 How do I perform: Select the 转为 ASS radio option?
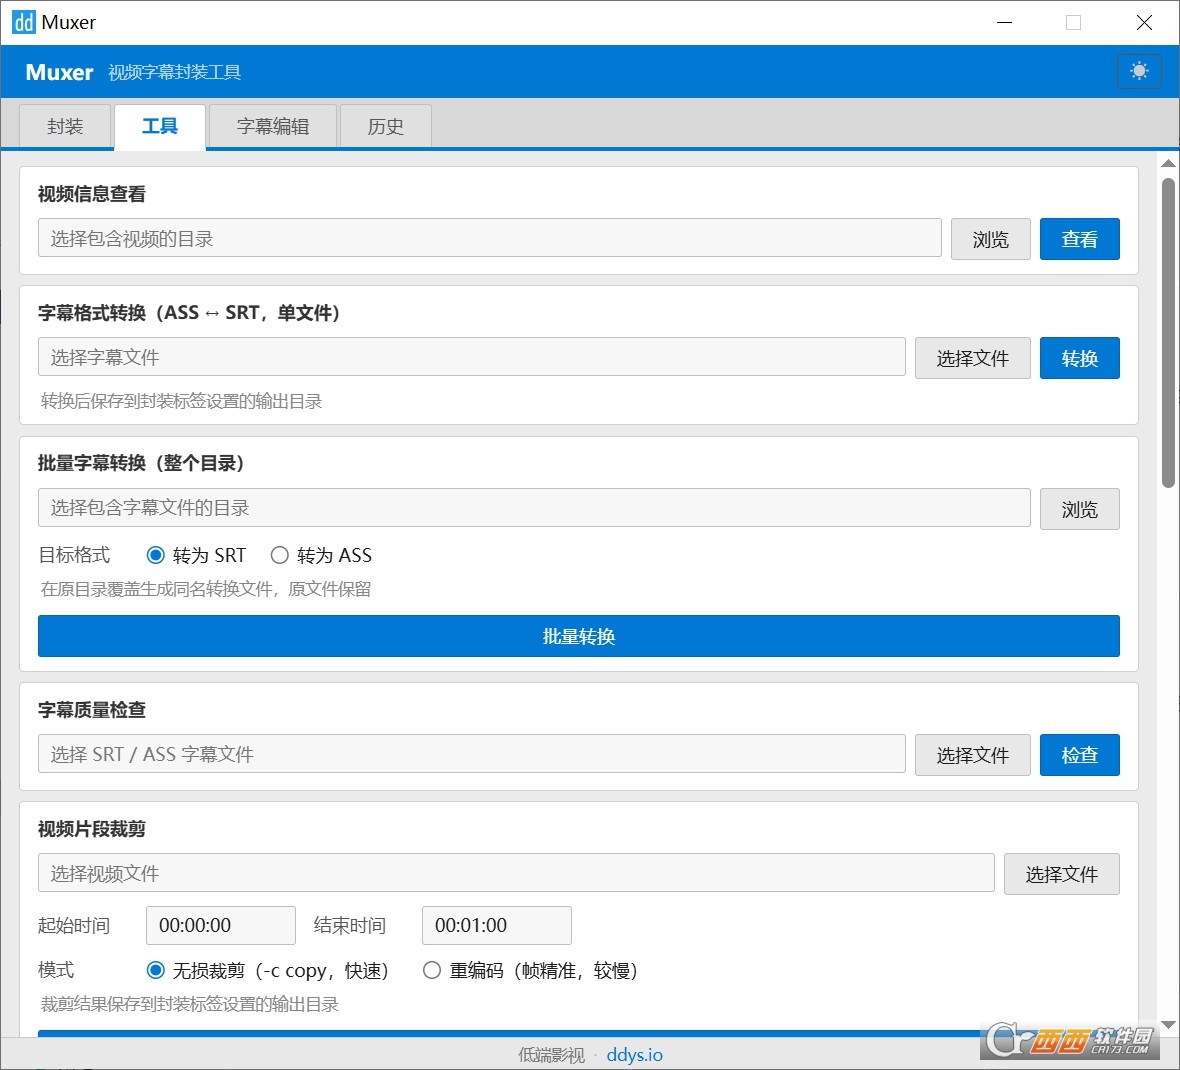(x=280, y=555)
